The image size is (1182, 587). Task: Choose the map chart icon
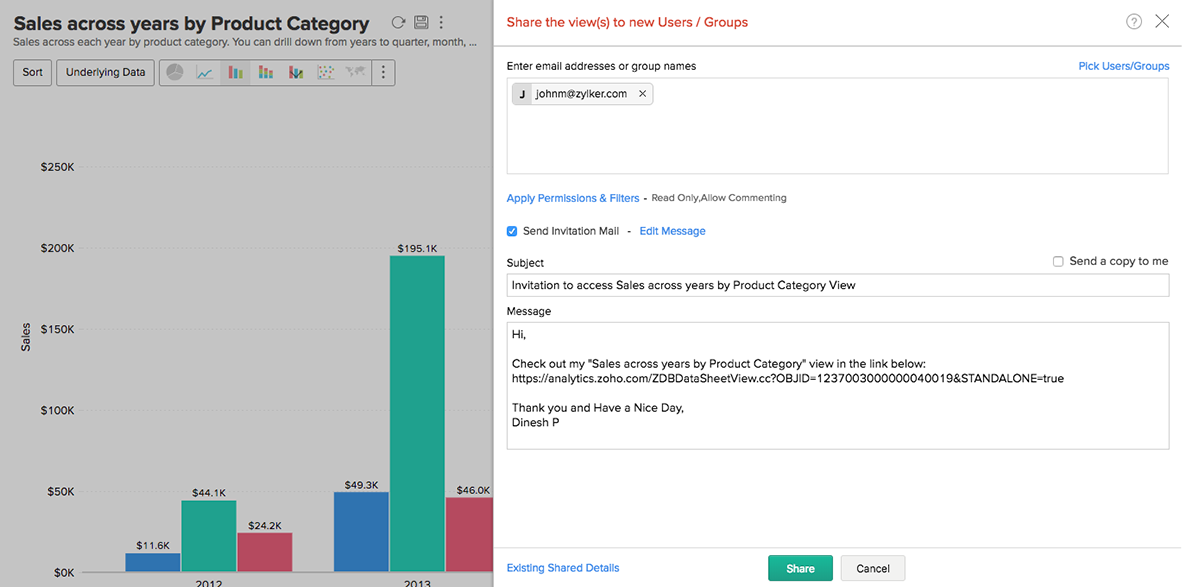click(x=355, y=72)
